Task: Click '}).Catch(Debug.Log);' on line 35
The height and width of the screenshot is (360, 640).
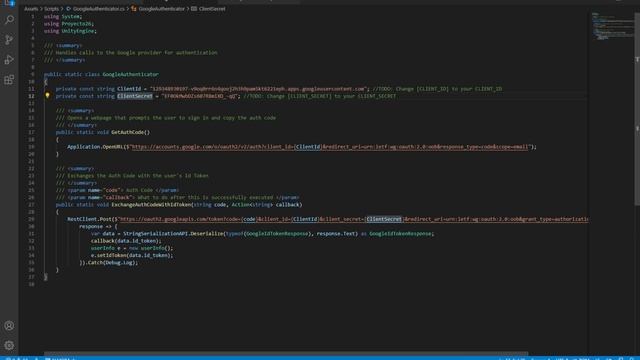Action: [x=108, y=262]
